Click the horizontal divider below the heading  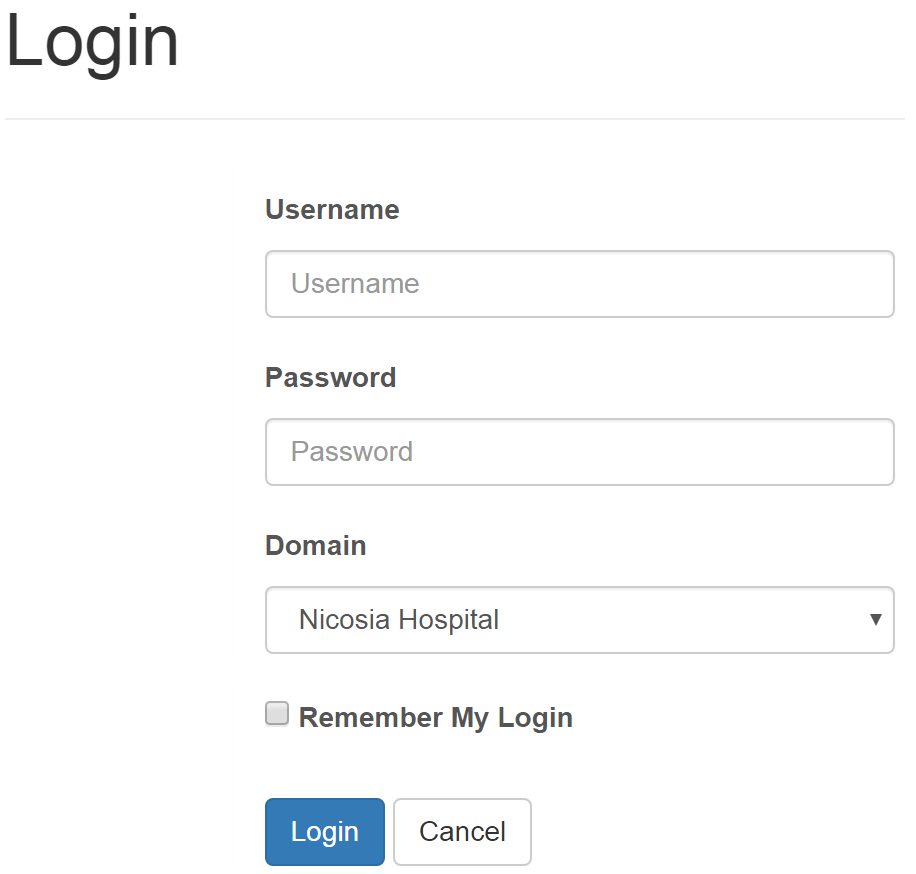coord(455,119)
